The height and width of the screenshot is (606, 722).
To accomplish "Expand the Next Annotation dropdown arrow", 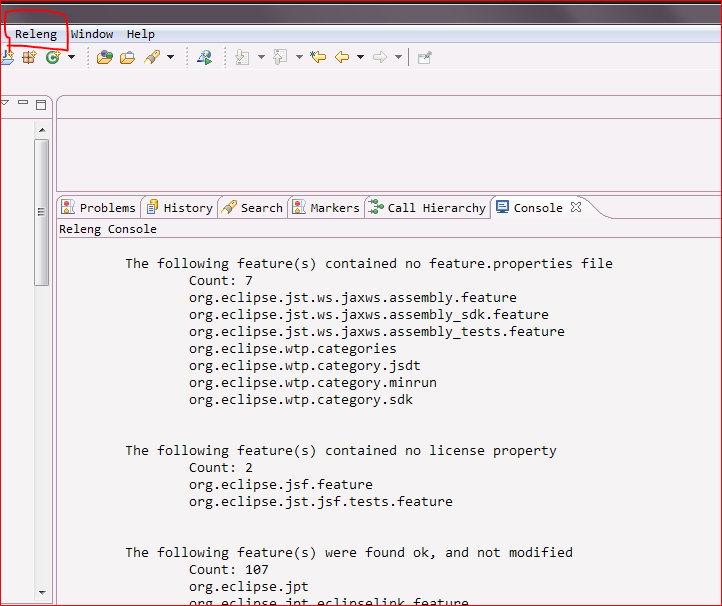I will tap(261, 57).
